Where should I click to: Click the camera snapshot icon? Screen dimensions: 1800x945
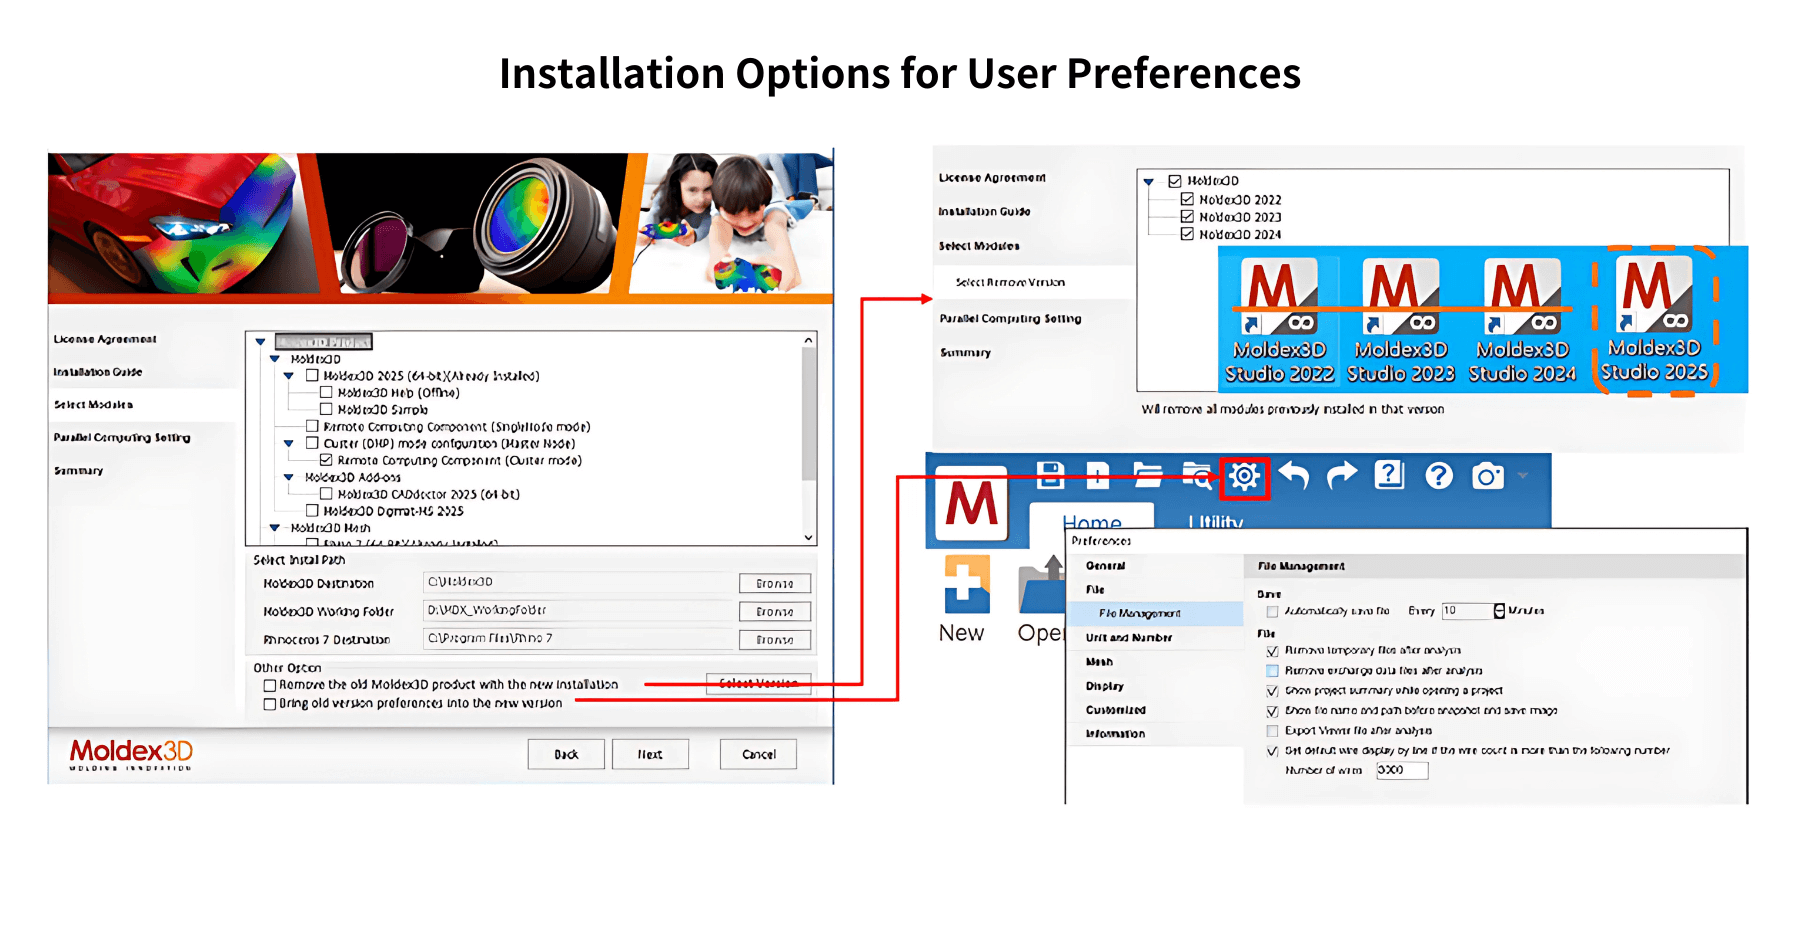[1487, 476]
